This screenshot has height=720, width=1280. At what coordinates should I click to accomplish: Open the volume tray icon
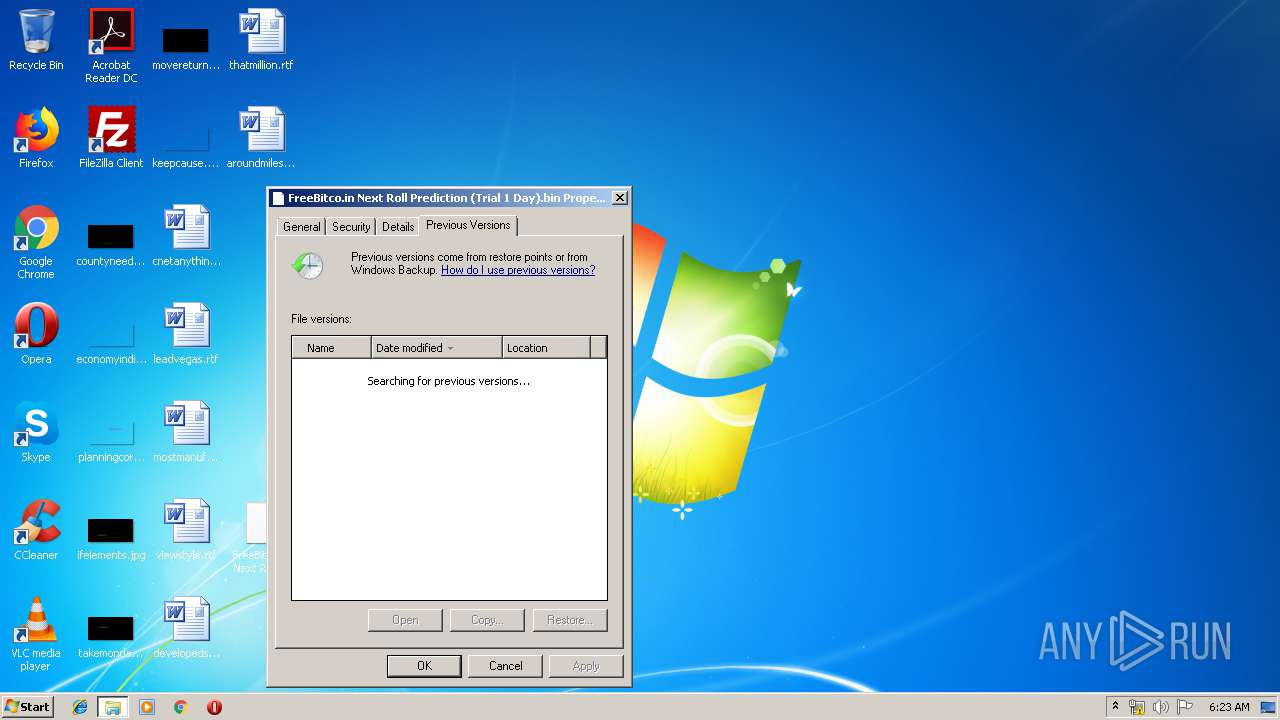tap(1161, 707)
